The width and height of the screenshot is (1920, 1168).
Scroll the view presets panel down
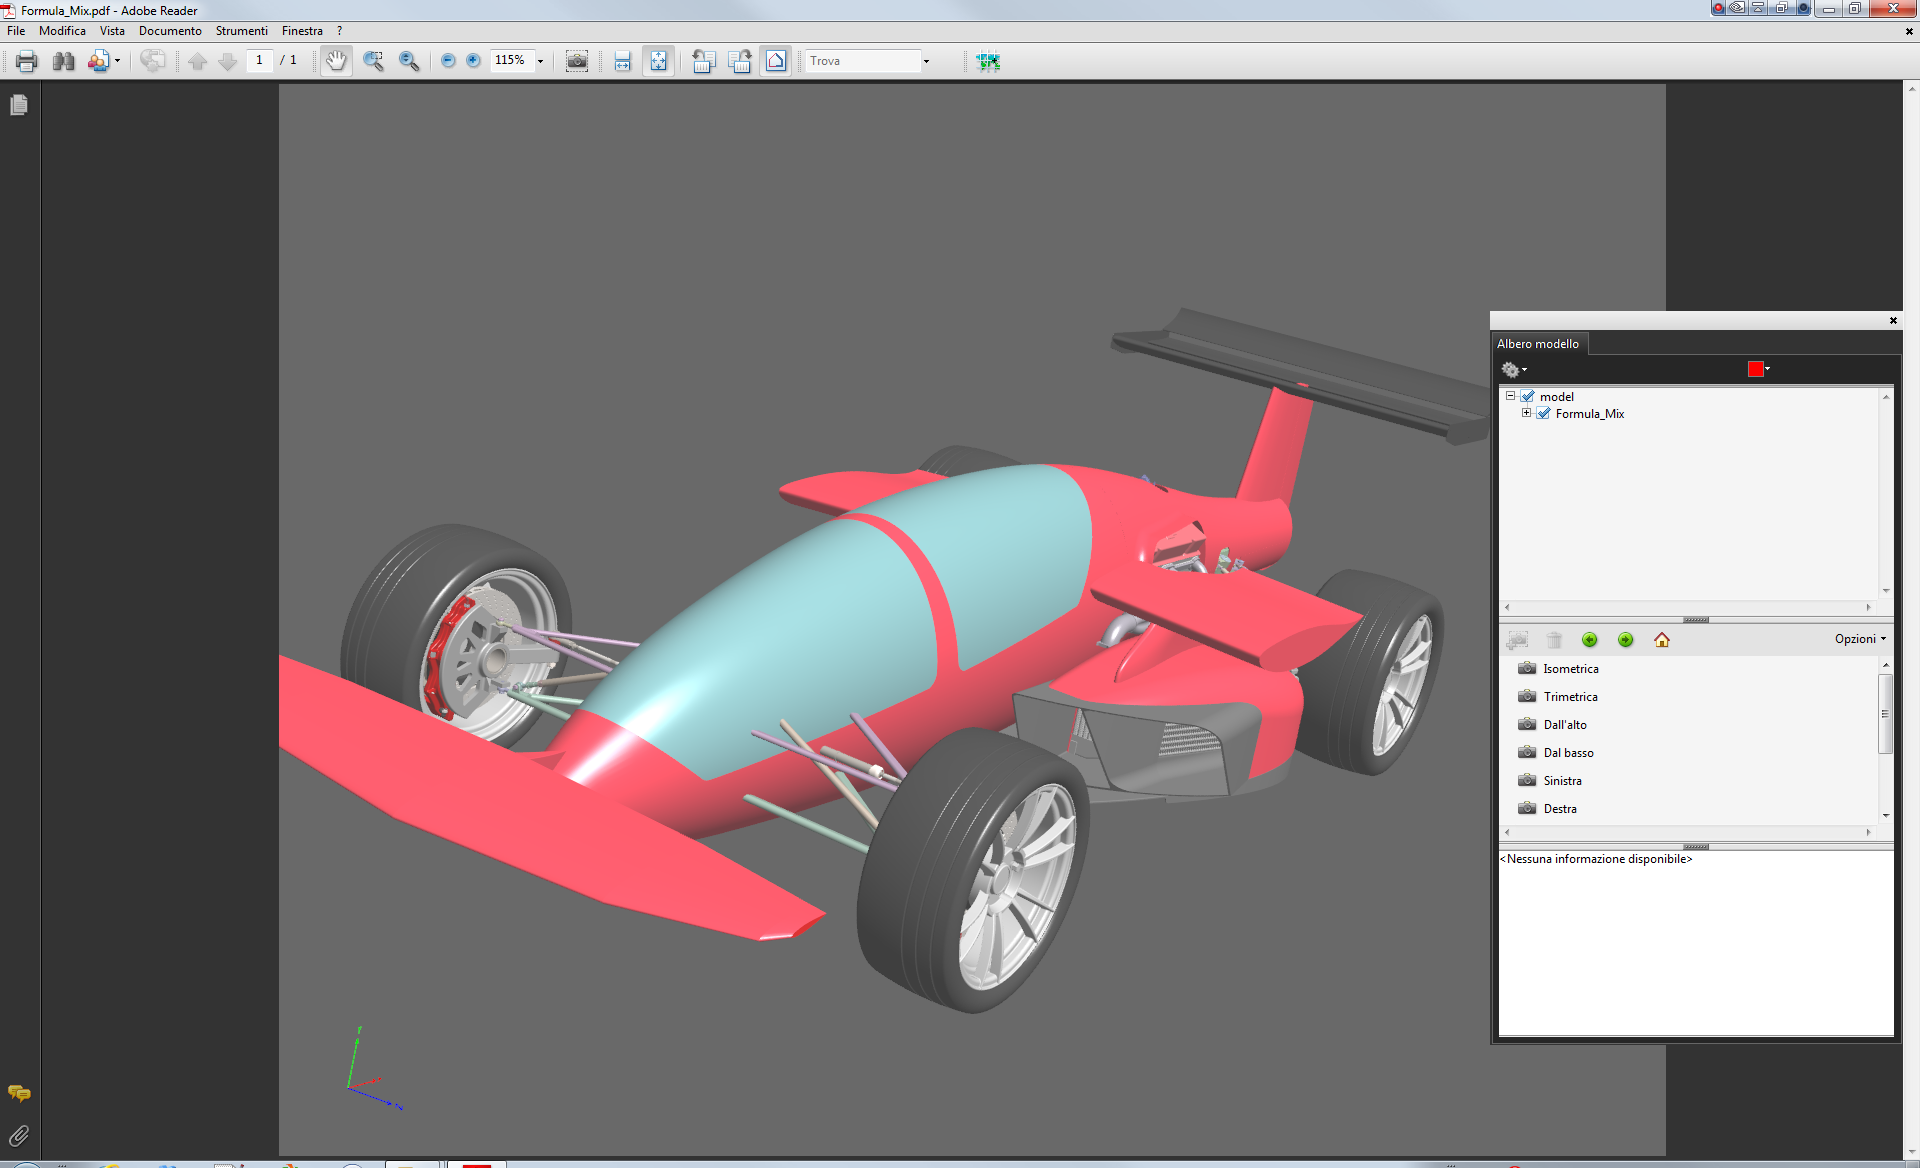point(1886,816)
